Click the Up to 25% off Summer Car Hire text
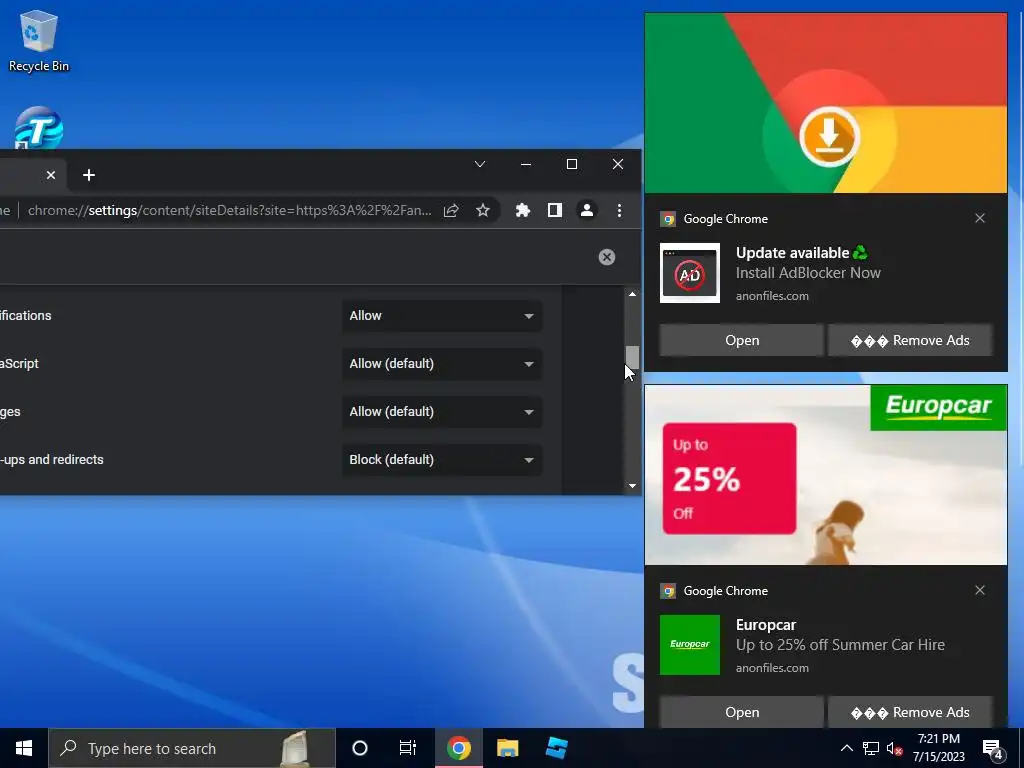Viewport: 1024px width, 768px height. [840, 645]
